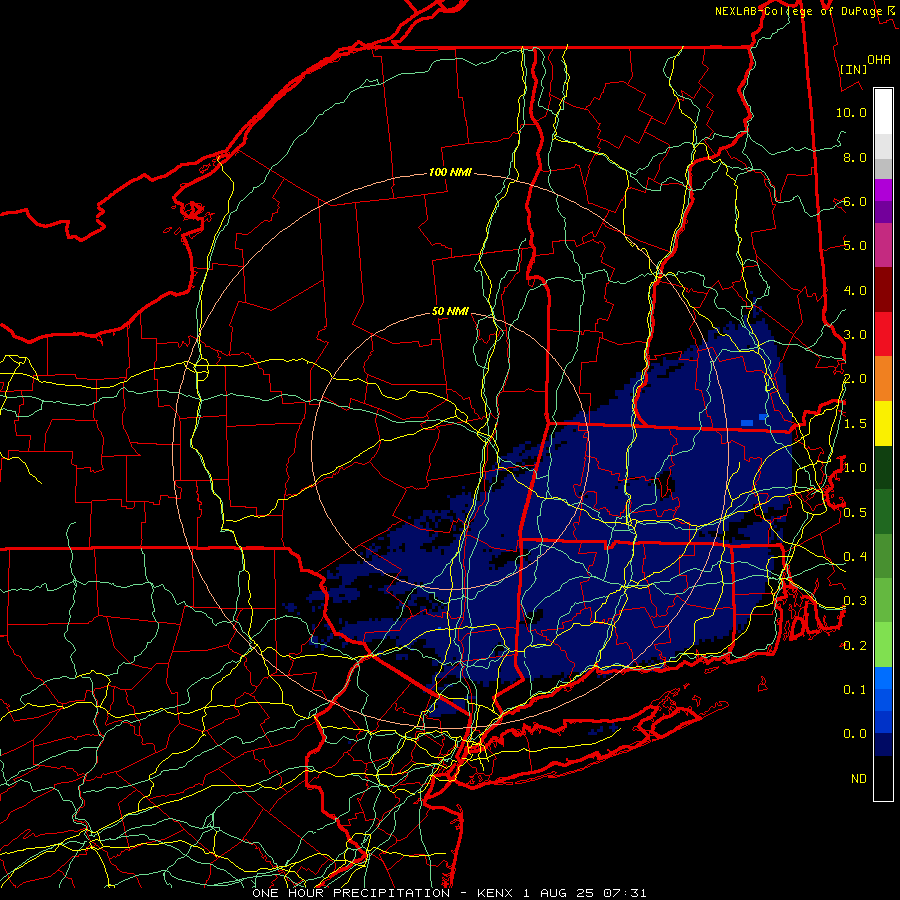
Task: Pick the dark green swatch beside 1.0
Action: [883, 467]
